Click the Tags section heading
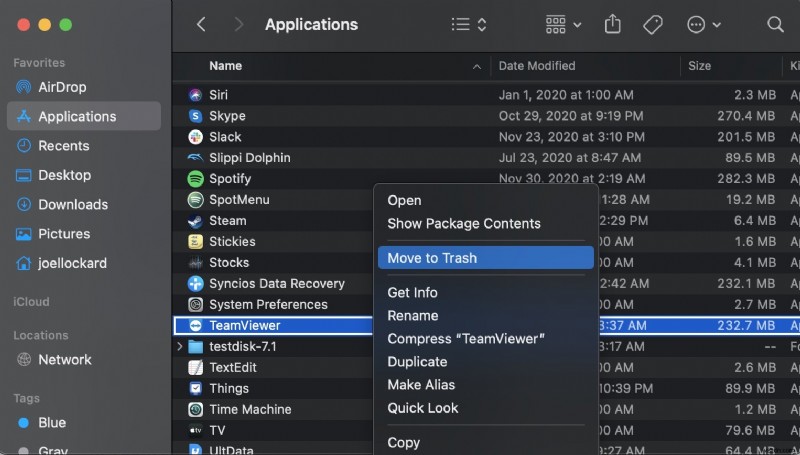Screen dimensions: 800x455 tap(27, 398)
